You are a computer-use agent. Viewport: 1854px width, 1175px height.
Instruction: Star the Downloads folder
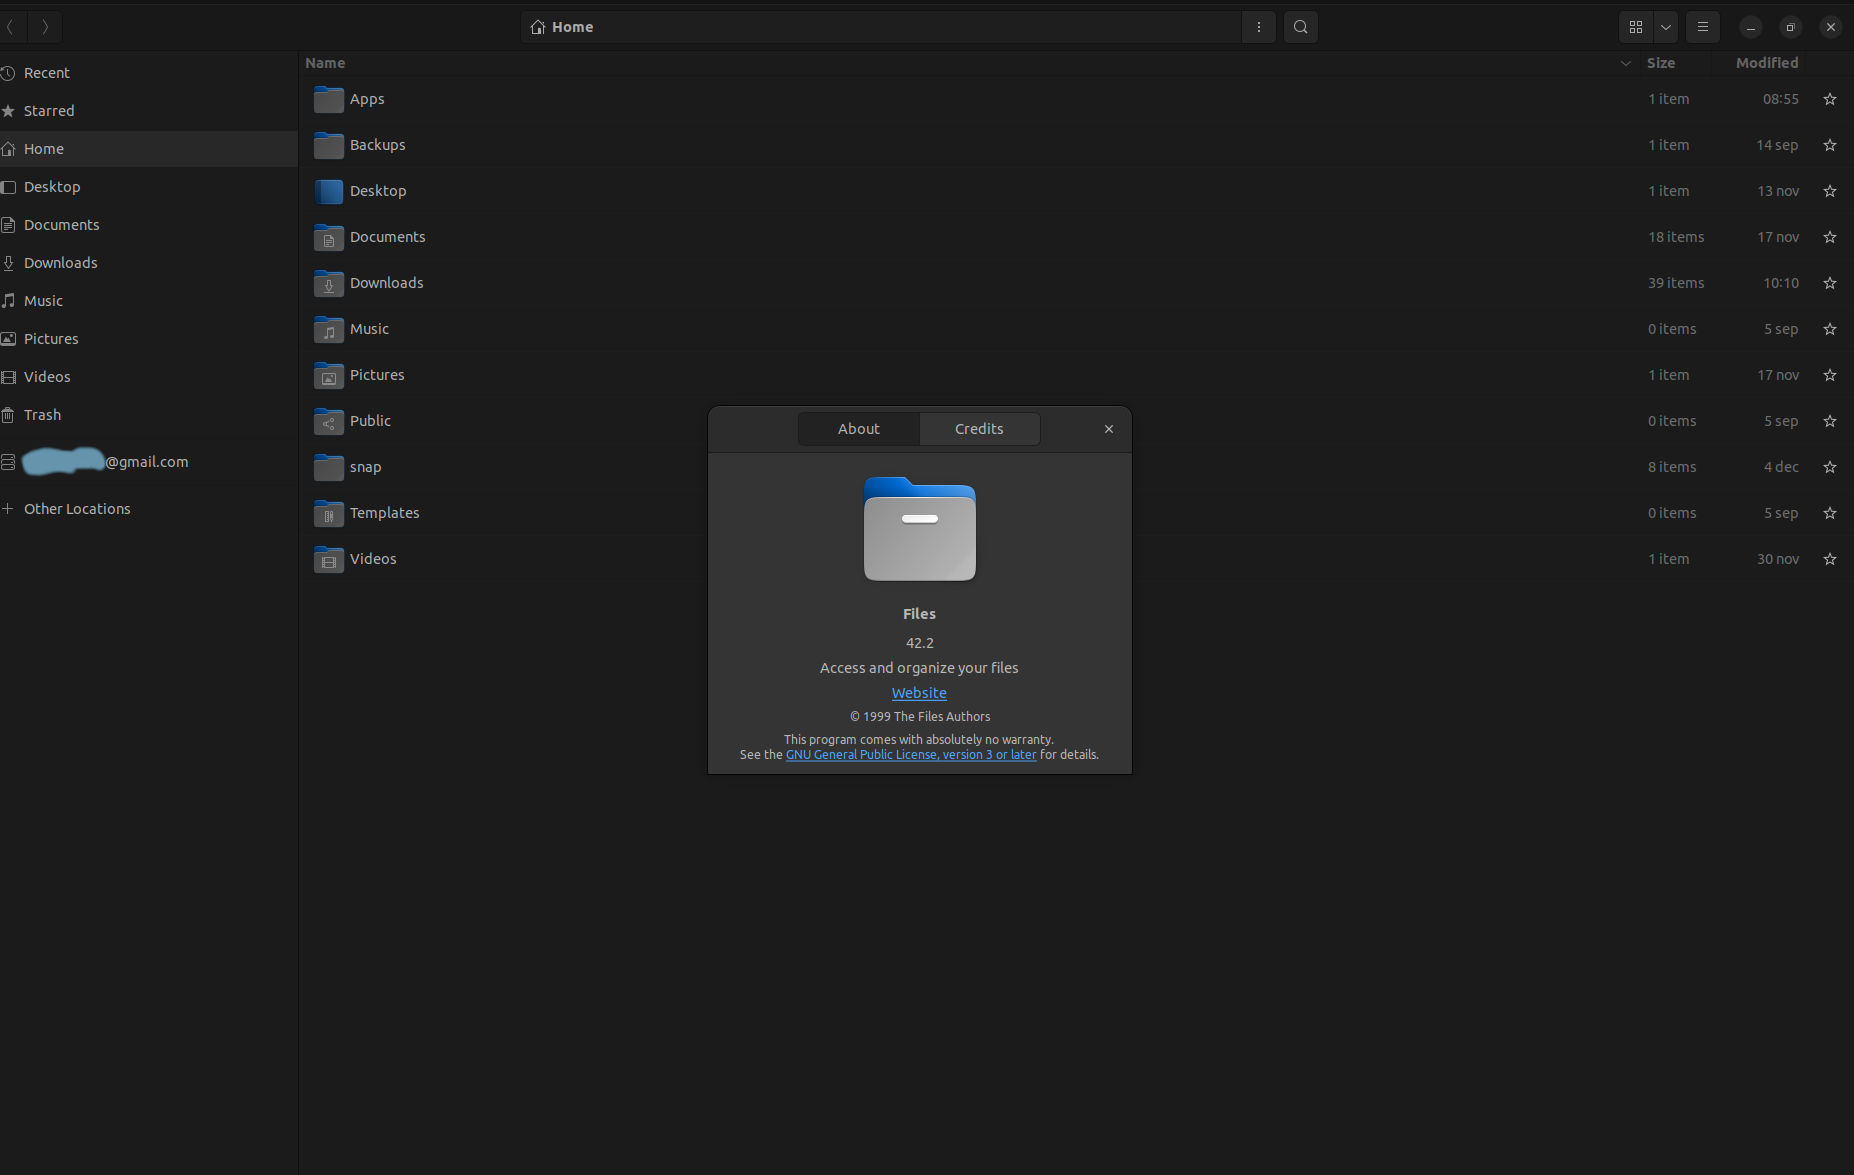1830,283
